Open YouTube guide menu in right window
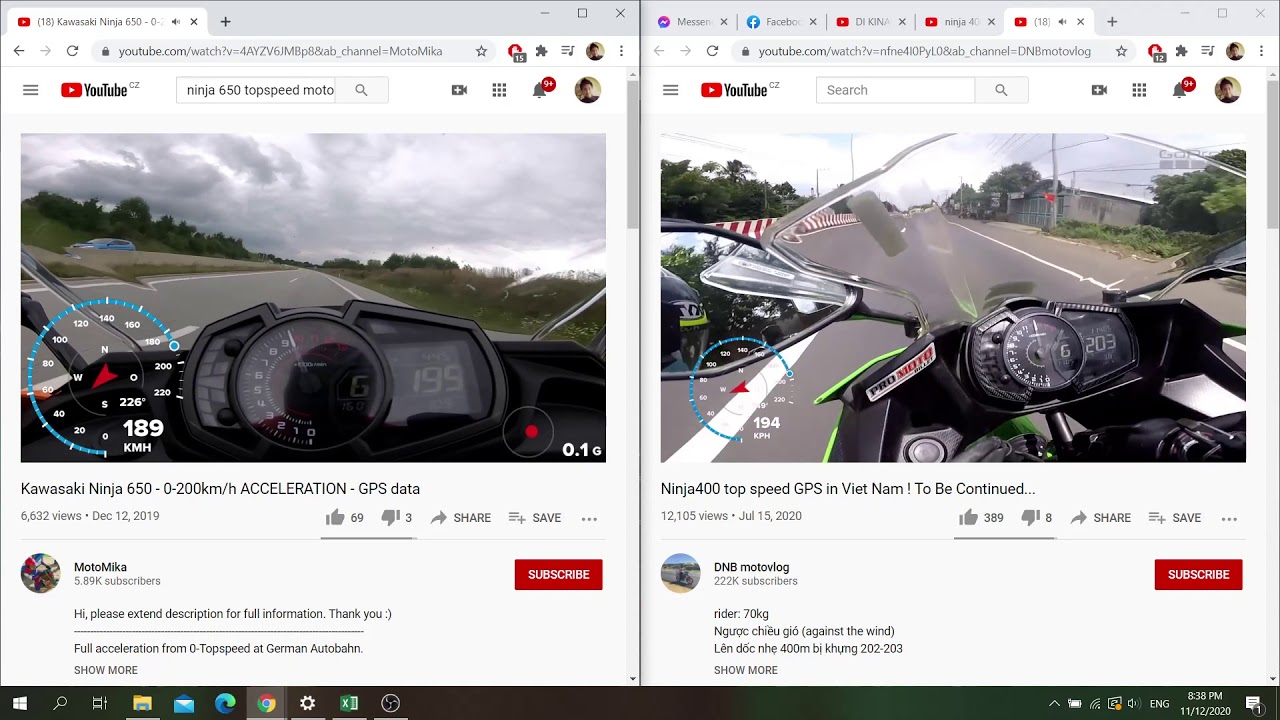Image resolution: width=1280 pixels, height=720 pixels. 671,90
